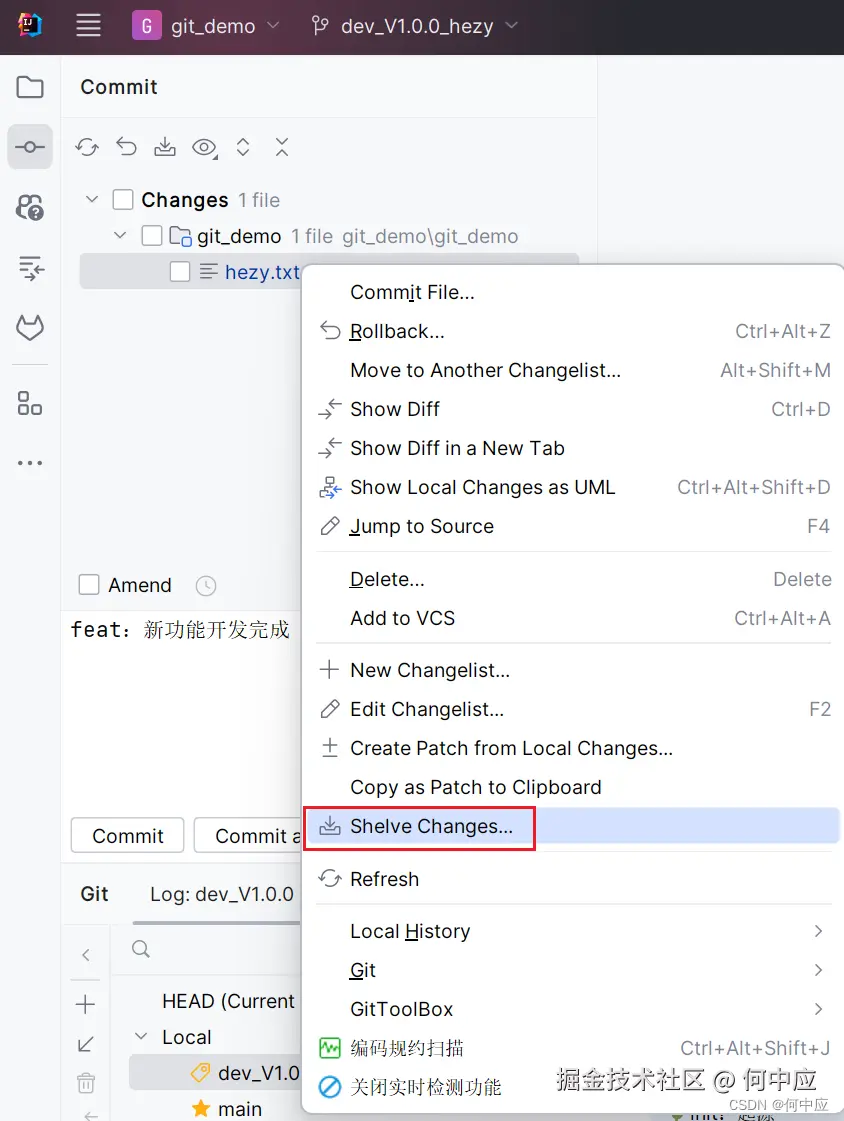This screenshot has width=844, height=1121.
Task: Click the checkout arrow icon in Git panel
Action: 85,1045
